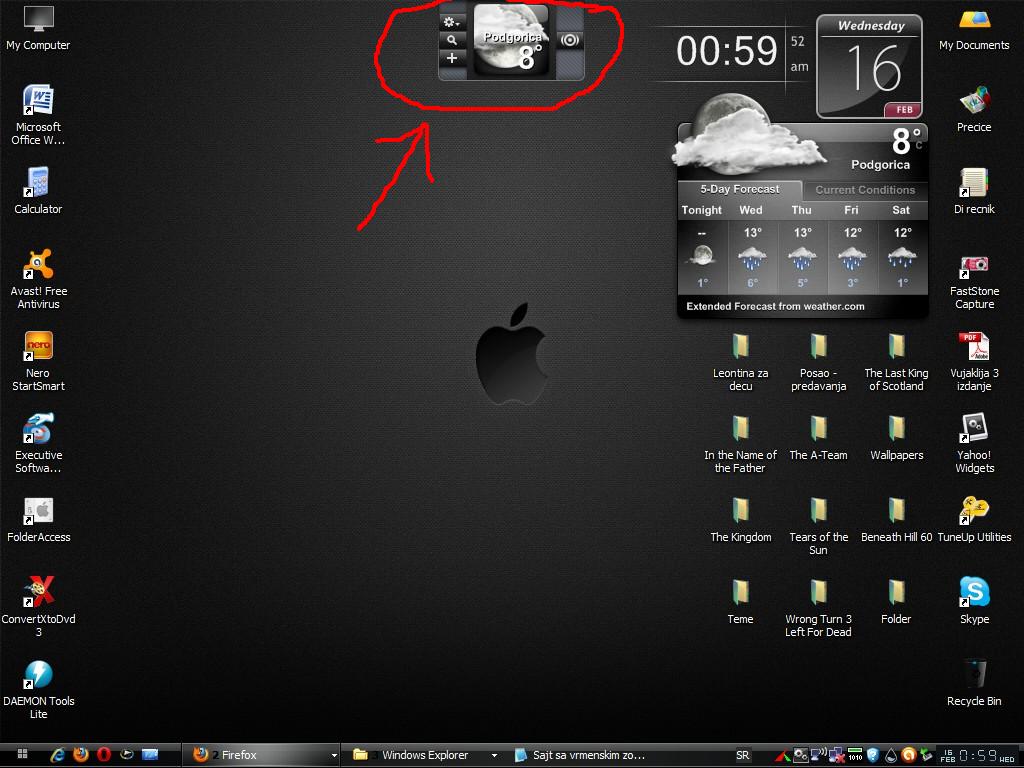Open the Di recnik shortcut
1024x768 pixels.
(974, 191)
